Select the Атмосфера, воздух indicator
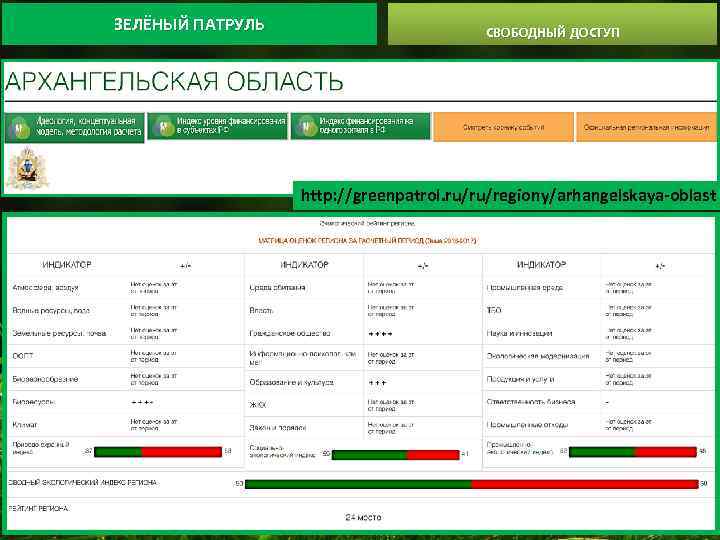The width and height of the screenshot is (720, 540). pyautogui.click(x=45, y=287)
